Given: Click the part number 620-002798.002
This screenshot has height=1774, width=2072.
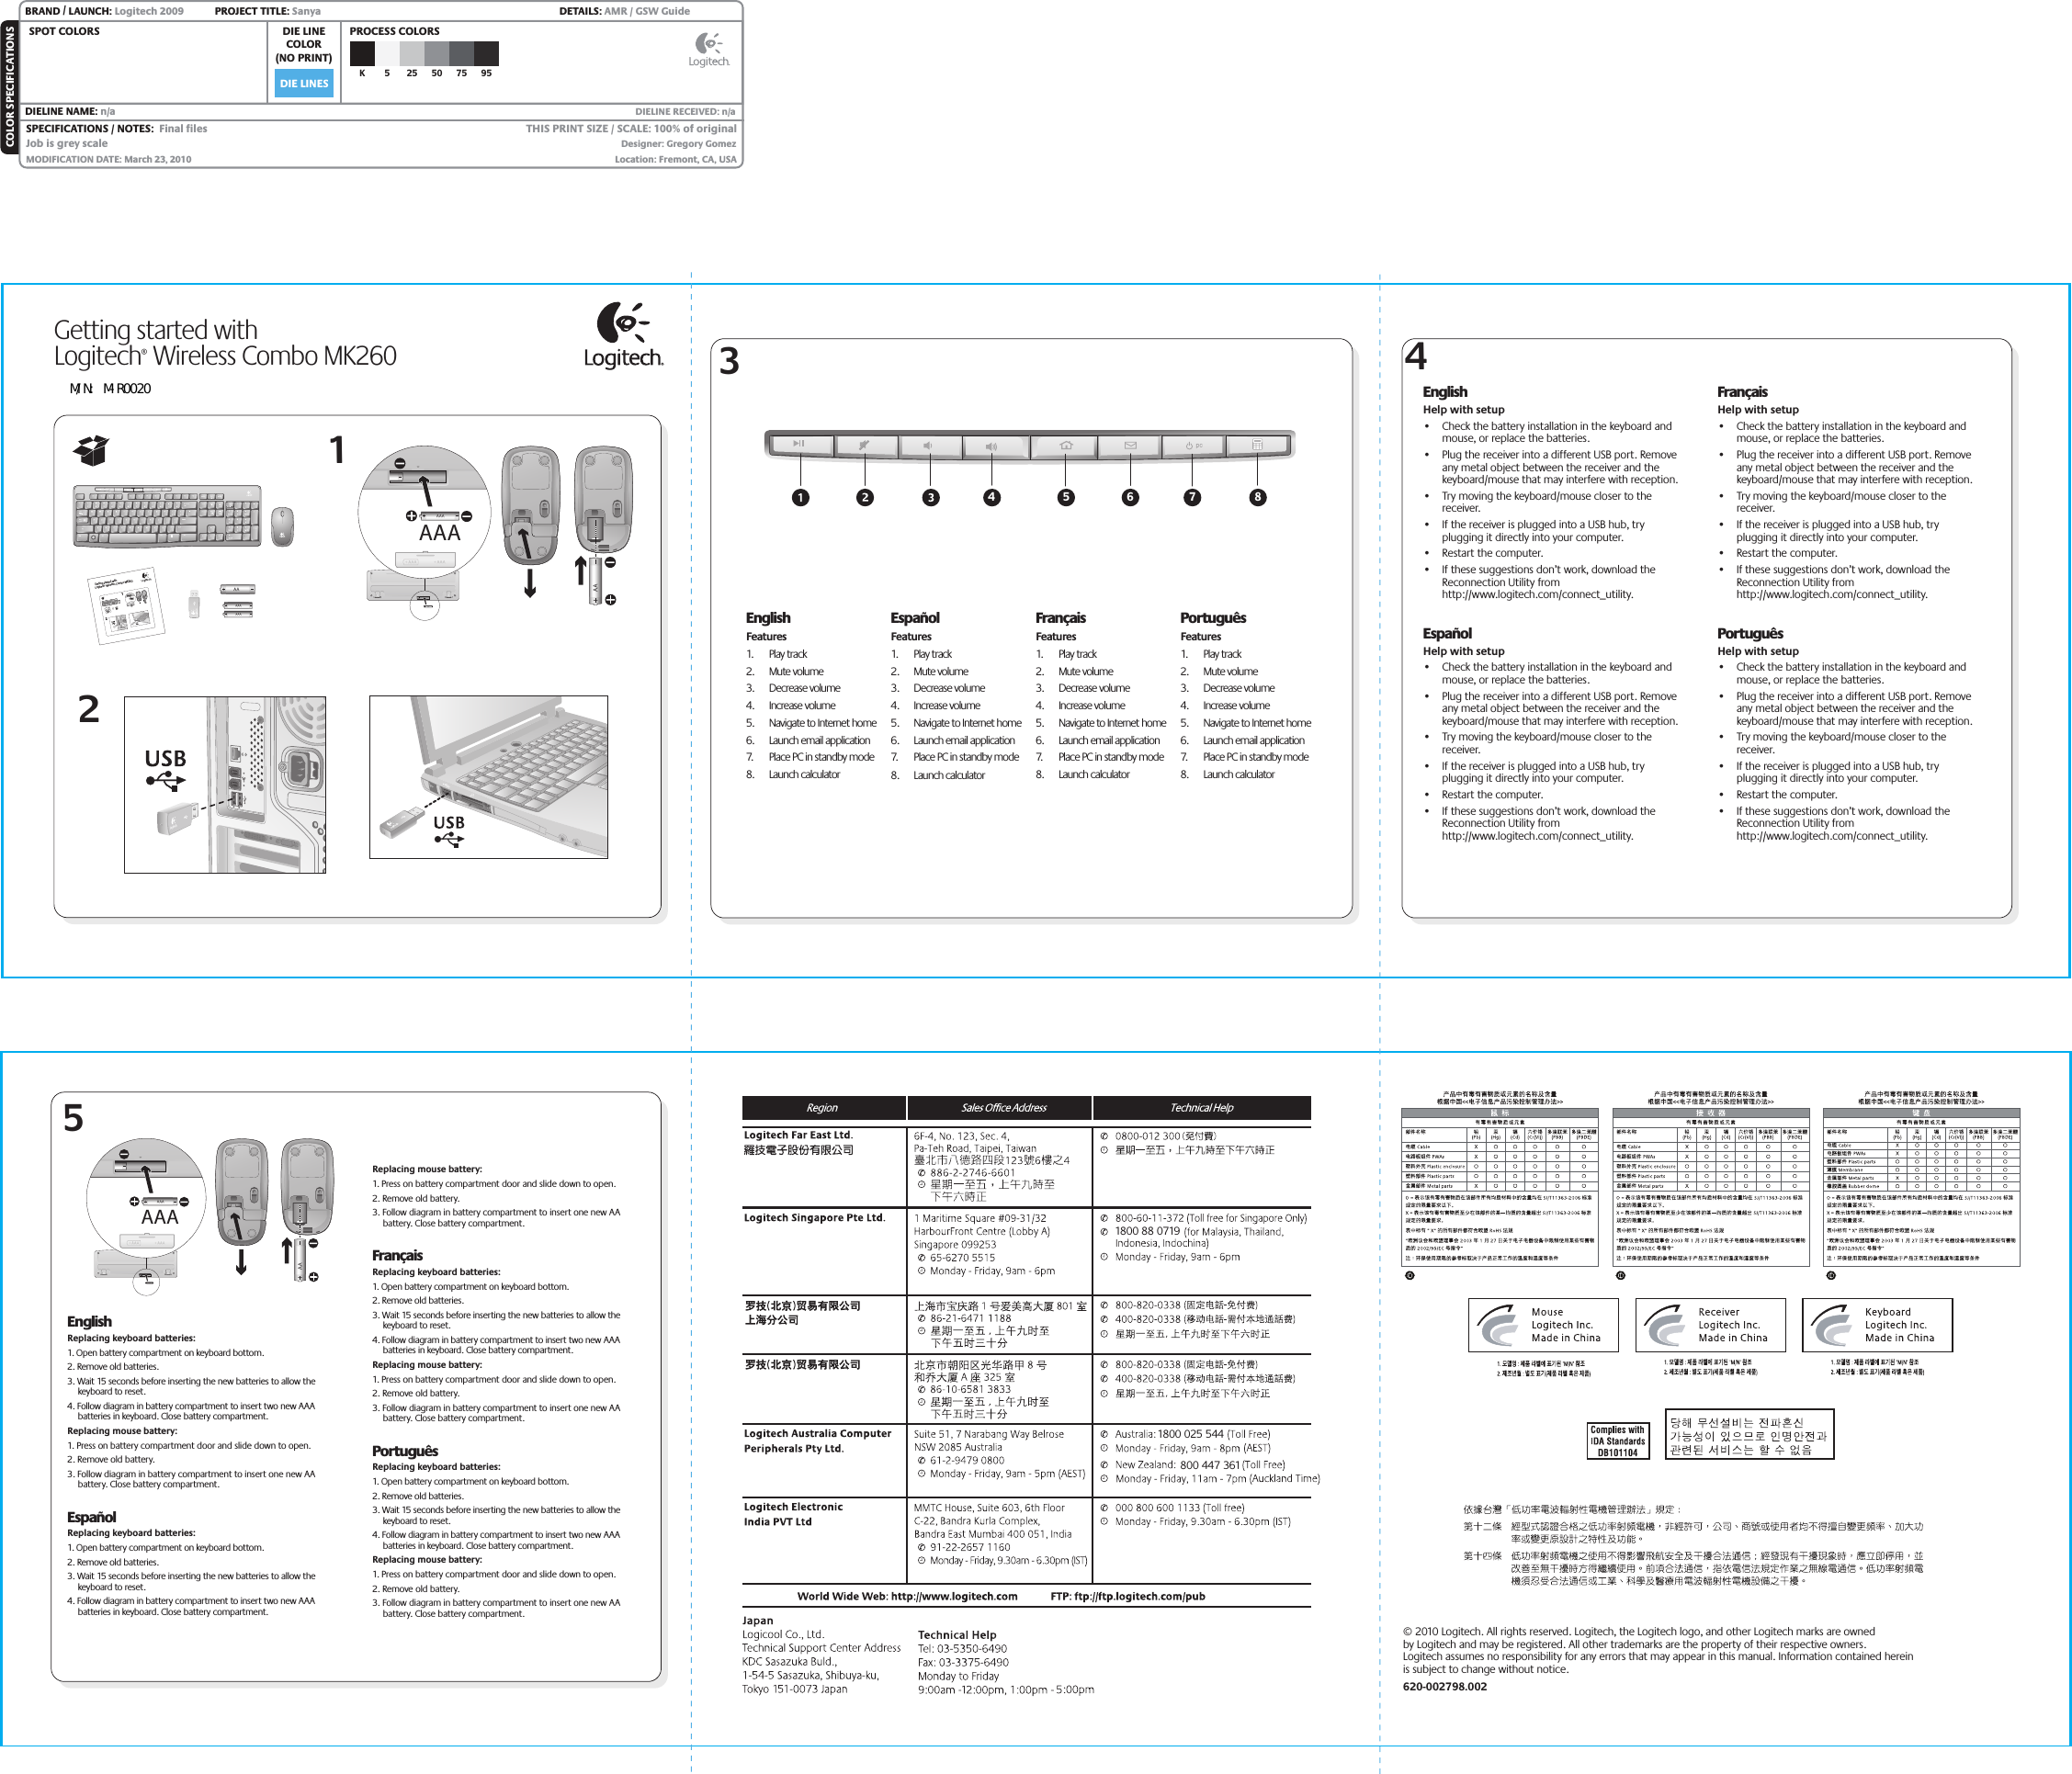Looking at the screenshot, I should pyautogui.click(x=1444, y=1686).
